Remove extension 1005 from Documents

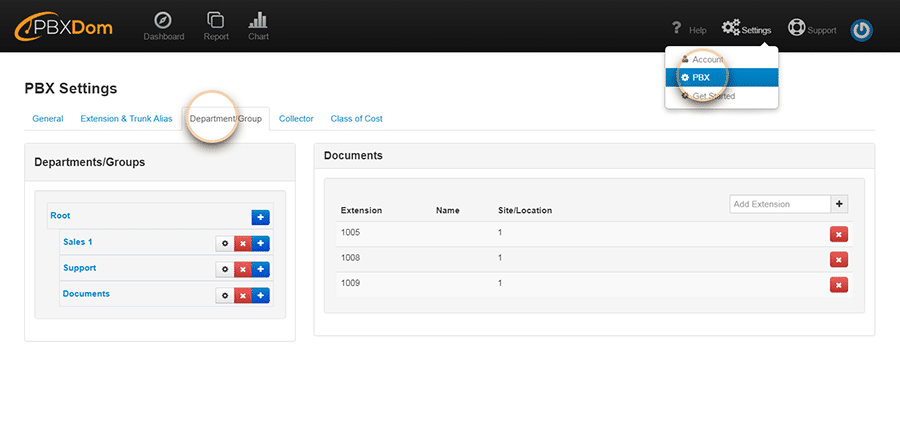838,234
